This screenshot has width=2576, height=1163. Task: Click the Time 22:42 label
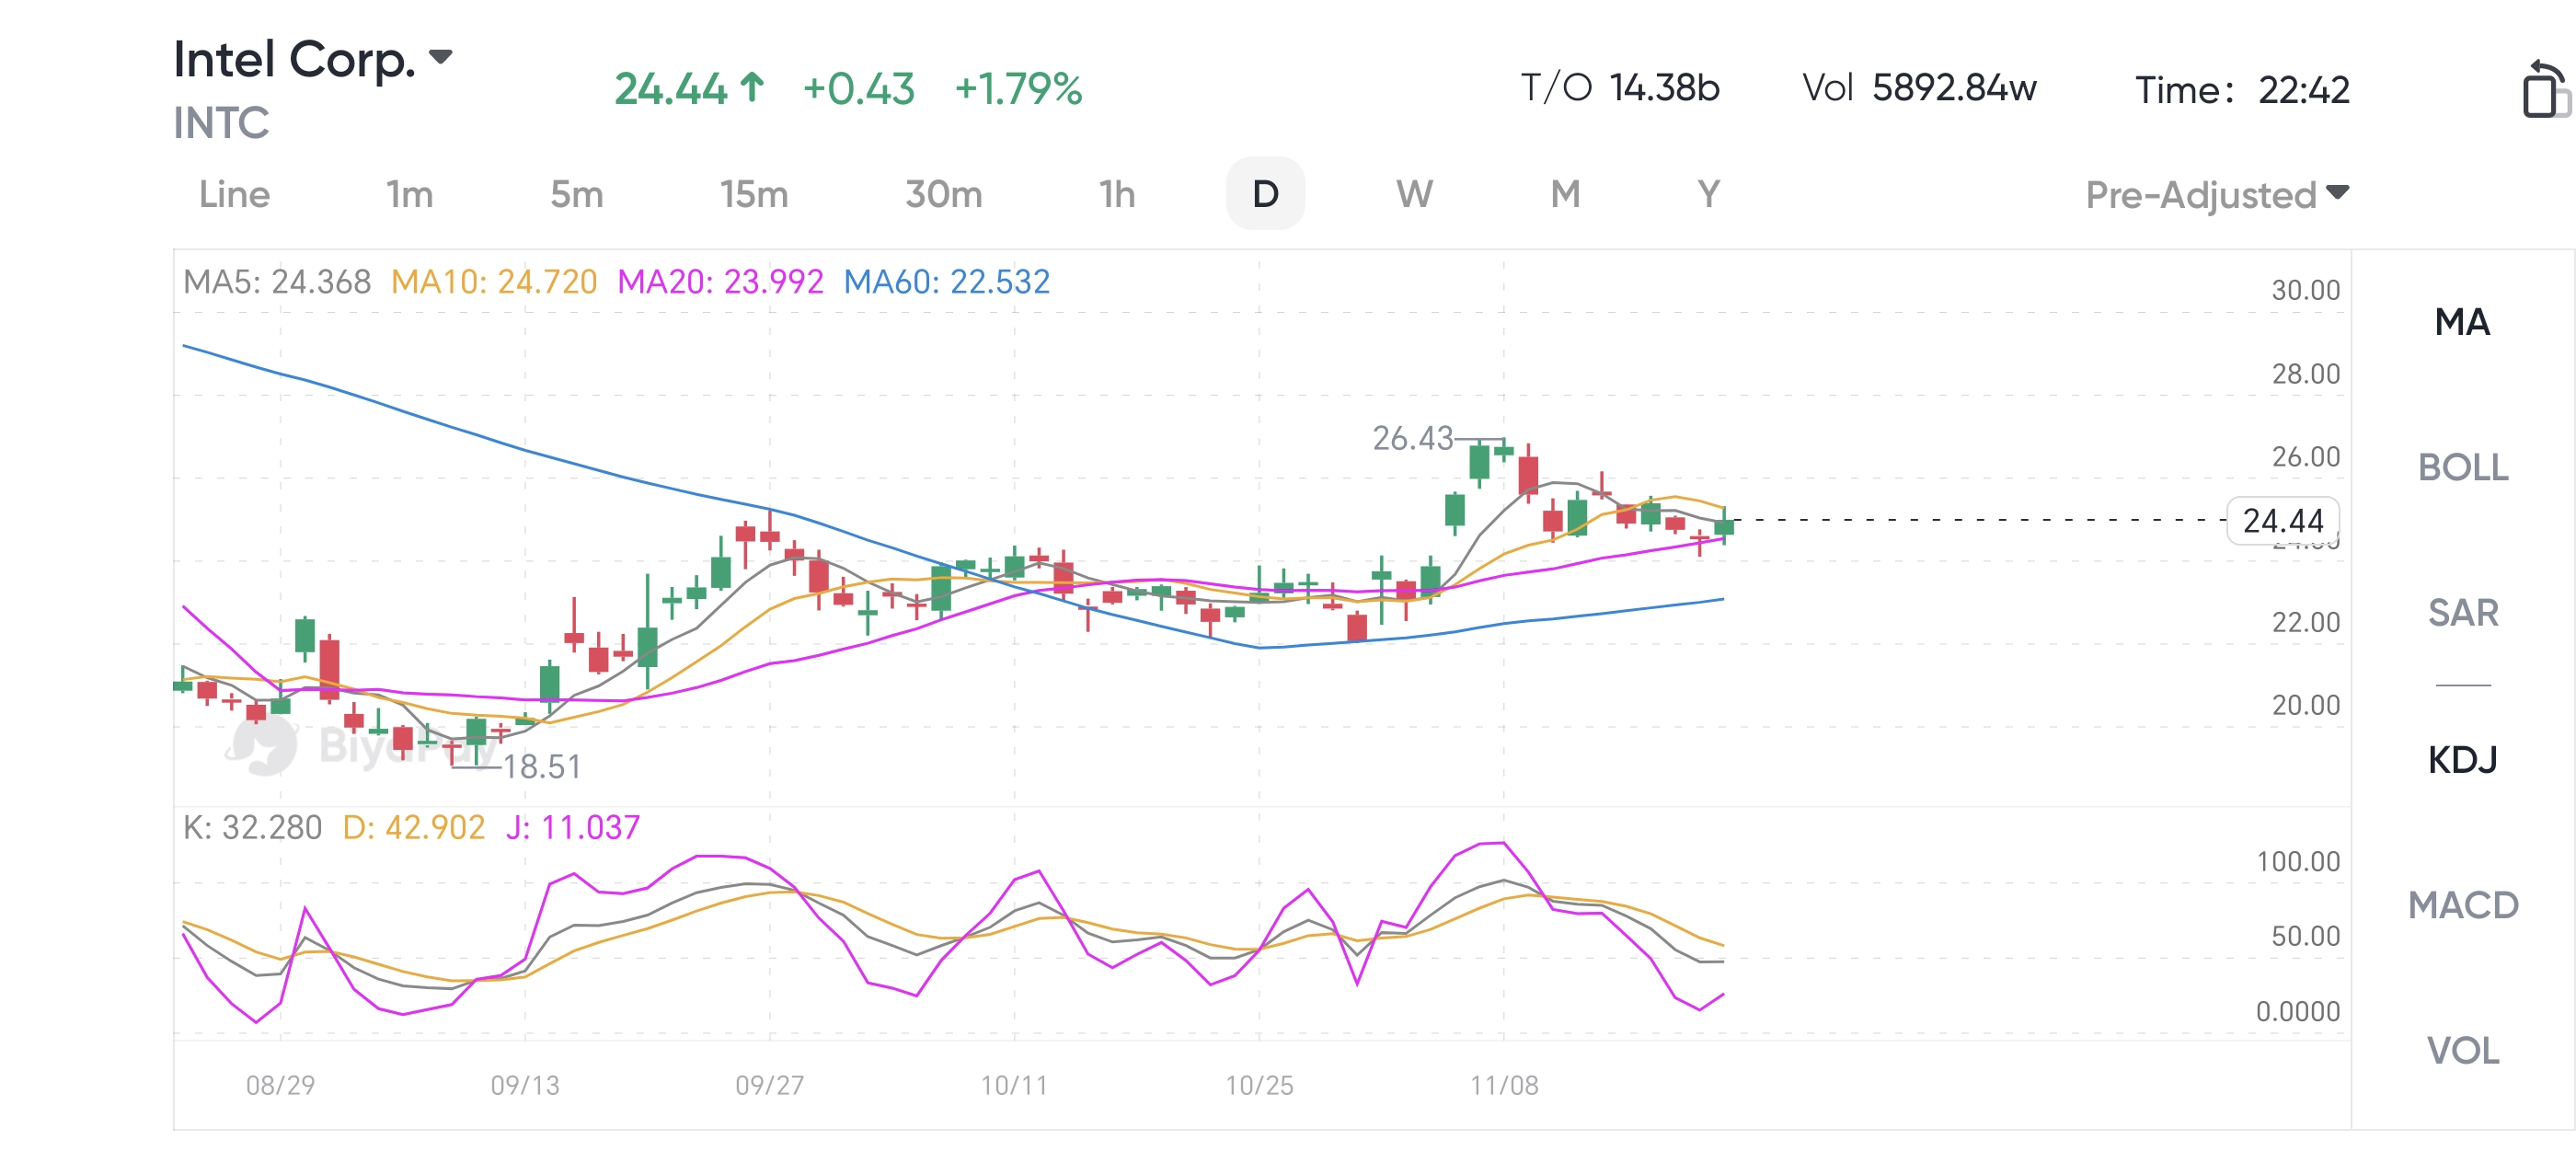click(2242, 90)
